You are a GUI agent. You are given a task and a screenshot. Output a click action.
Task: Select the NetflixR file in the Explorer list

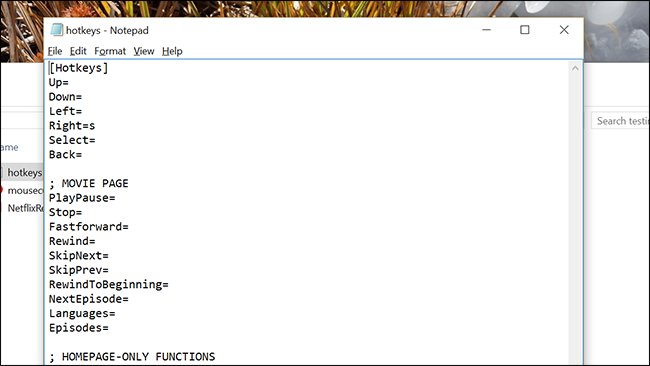(x=23, y=208)
